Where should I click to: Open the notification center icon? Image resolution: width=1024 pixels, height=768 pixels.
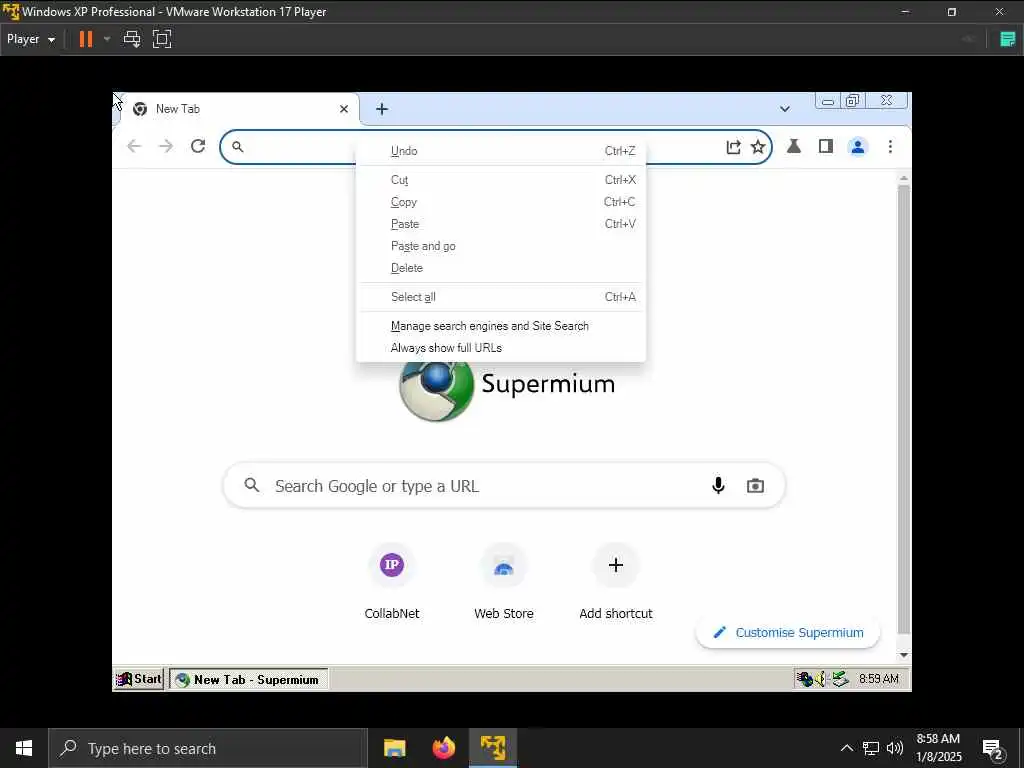point(993,748)
